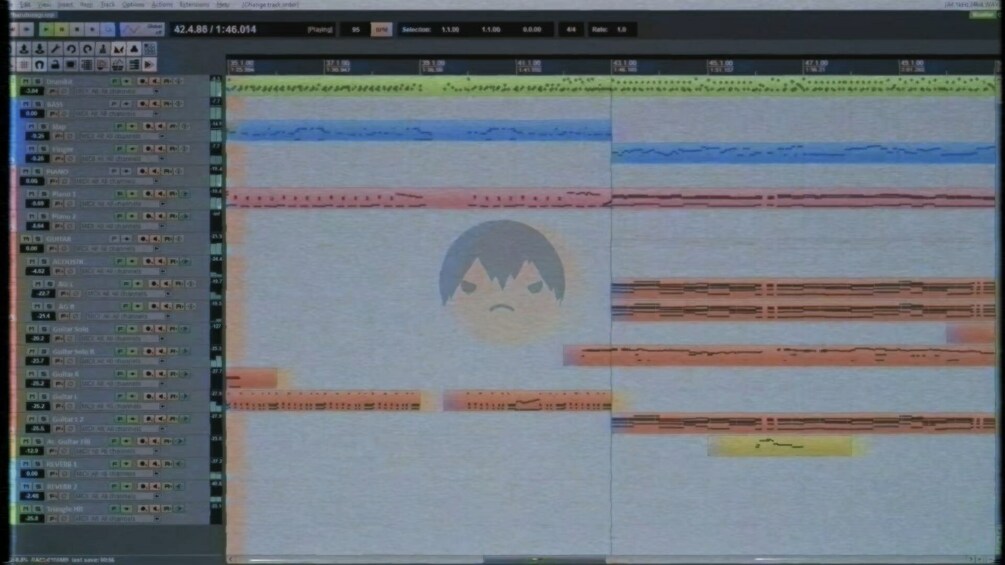Click the basket-shaped toolbar icon

tap(118, 65)
